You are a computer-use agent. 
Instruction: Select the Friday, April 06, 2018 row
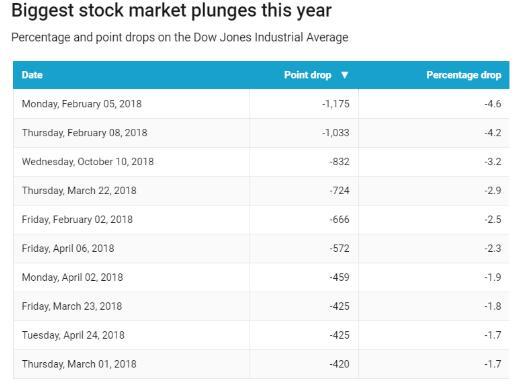point(261,248)
